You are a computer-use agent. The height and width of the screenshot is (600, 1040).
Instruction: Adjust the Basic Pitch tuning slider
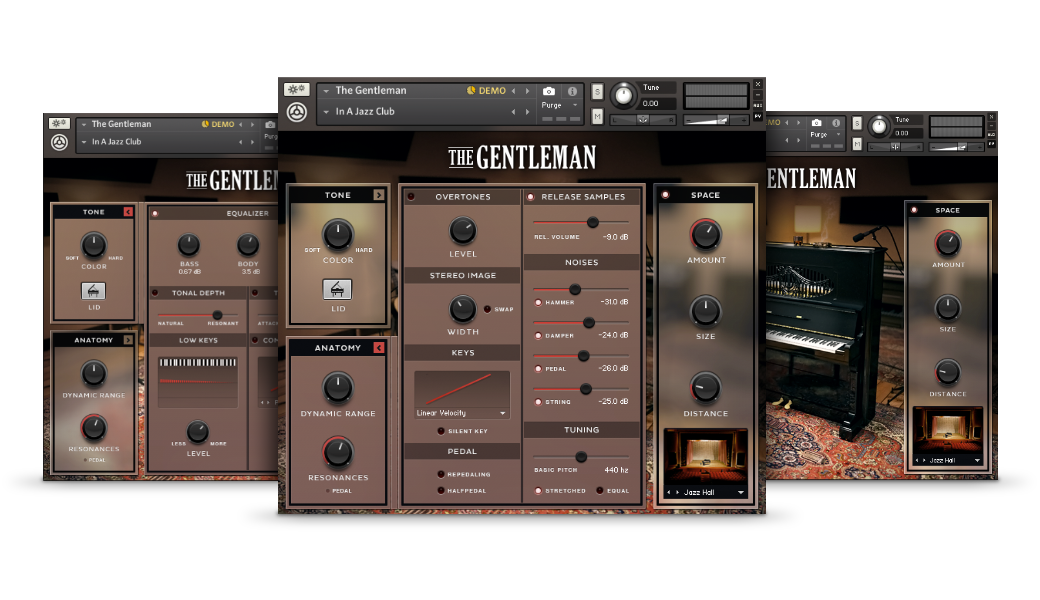coord(581,457)
